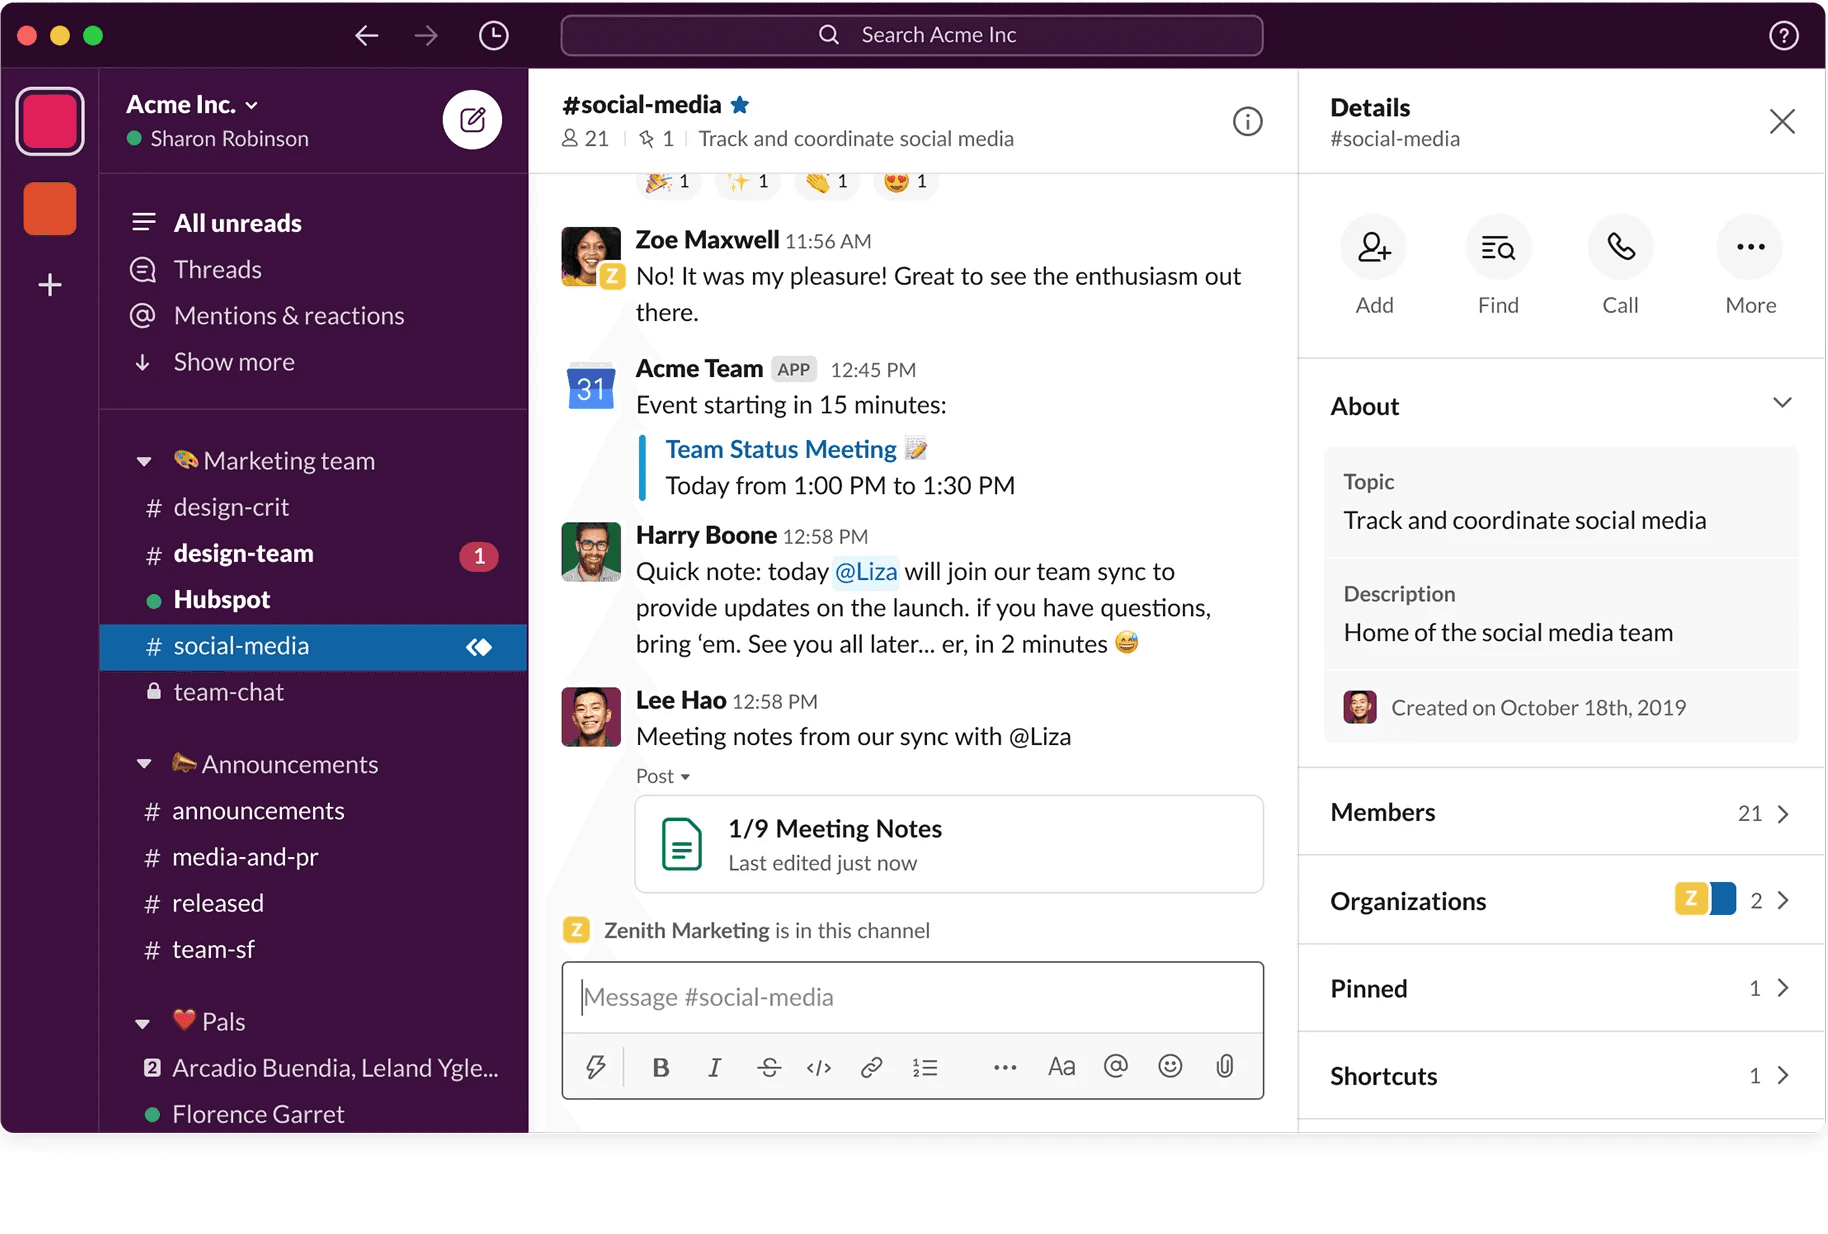Click the Find in channel icon
1828x1234 pixels.
pos(1498,247)
